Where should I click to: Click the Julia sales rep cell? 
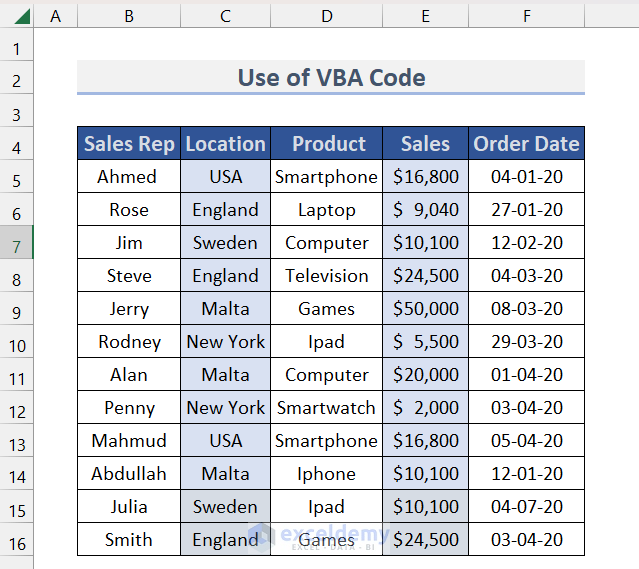pyautogui.click(x=129, y=507)
